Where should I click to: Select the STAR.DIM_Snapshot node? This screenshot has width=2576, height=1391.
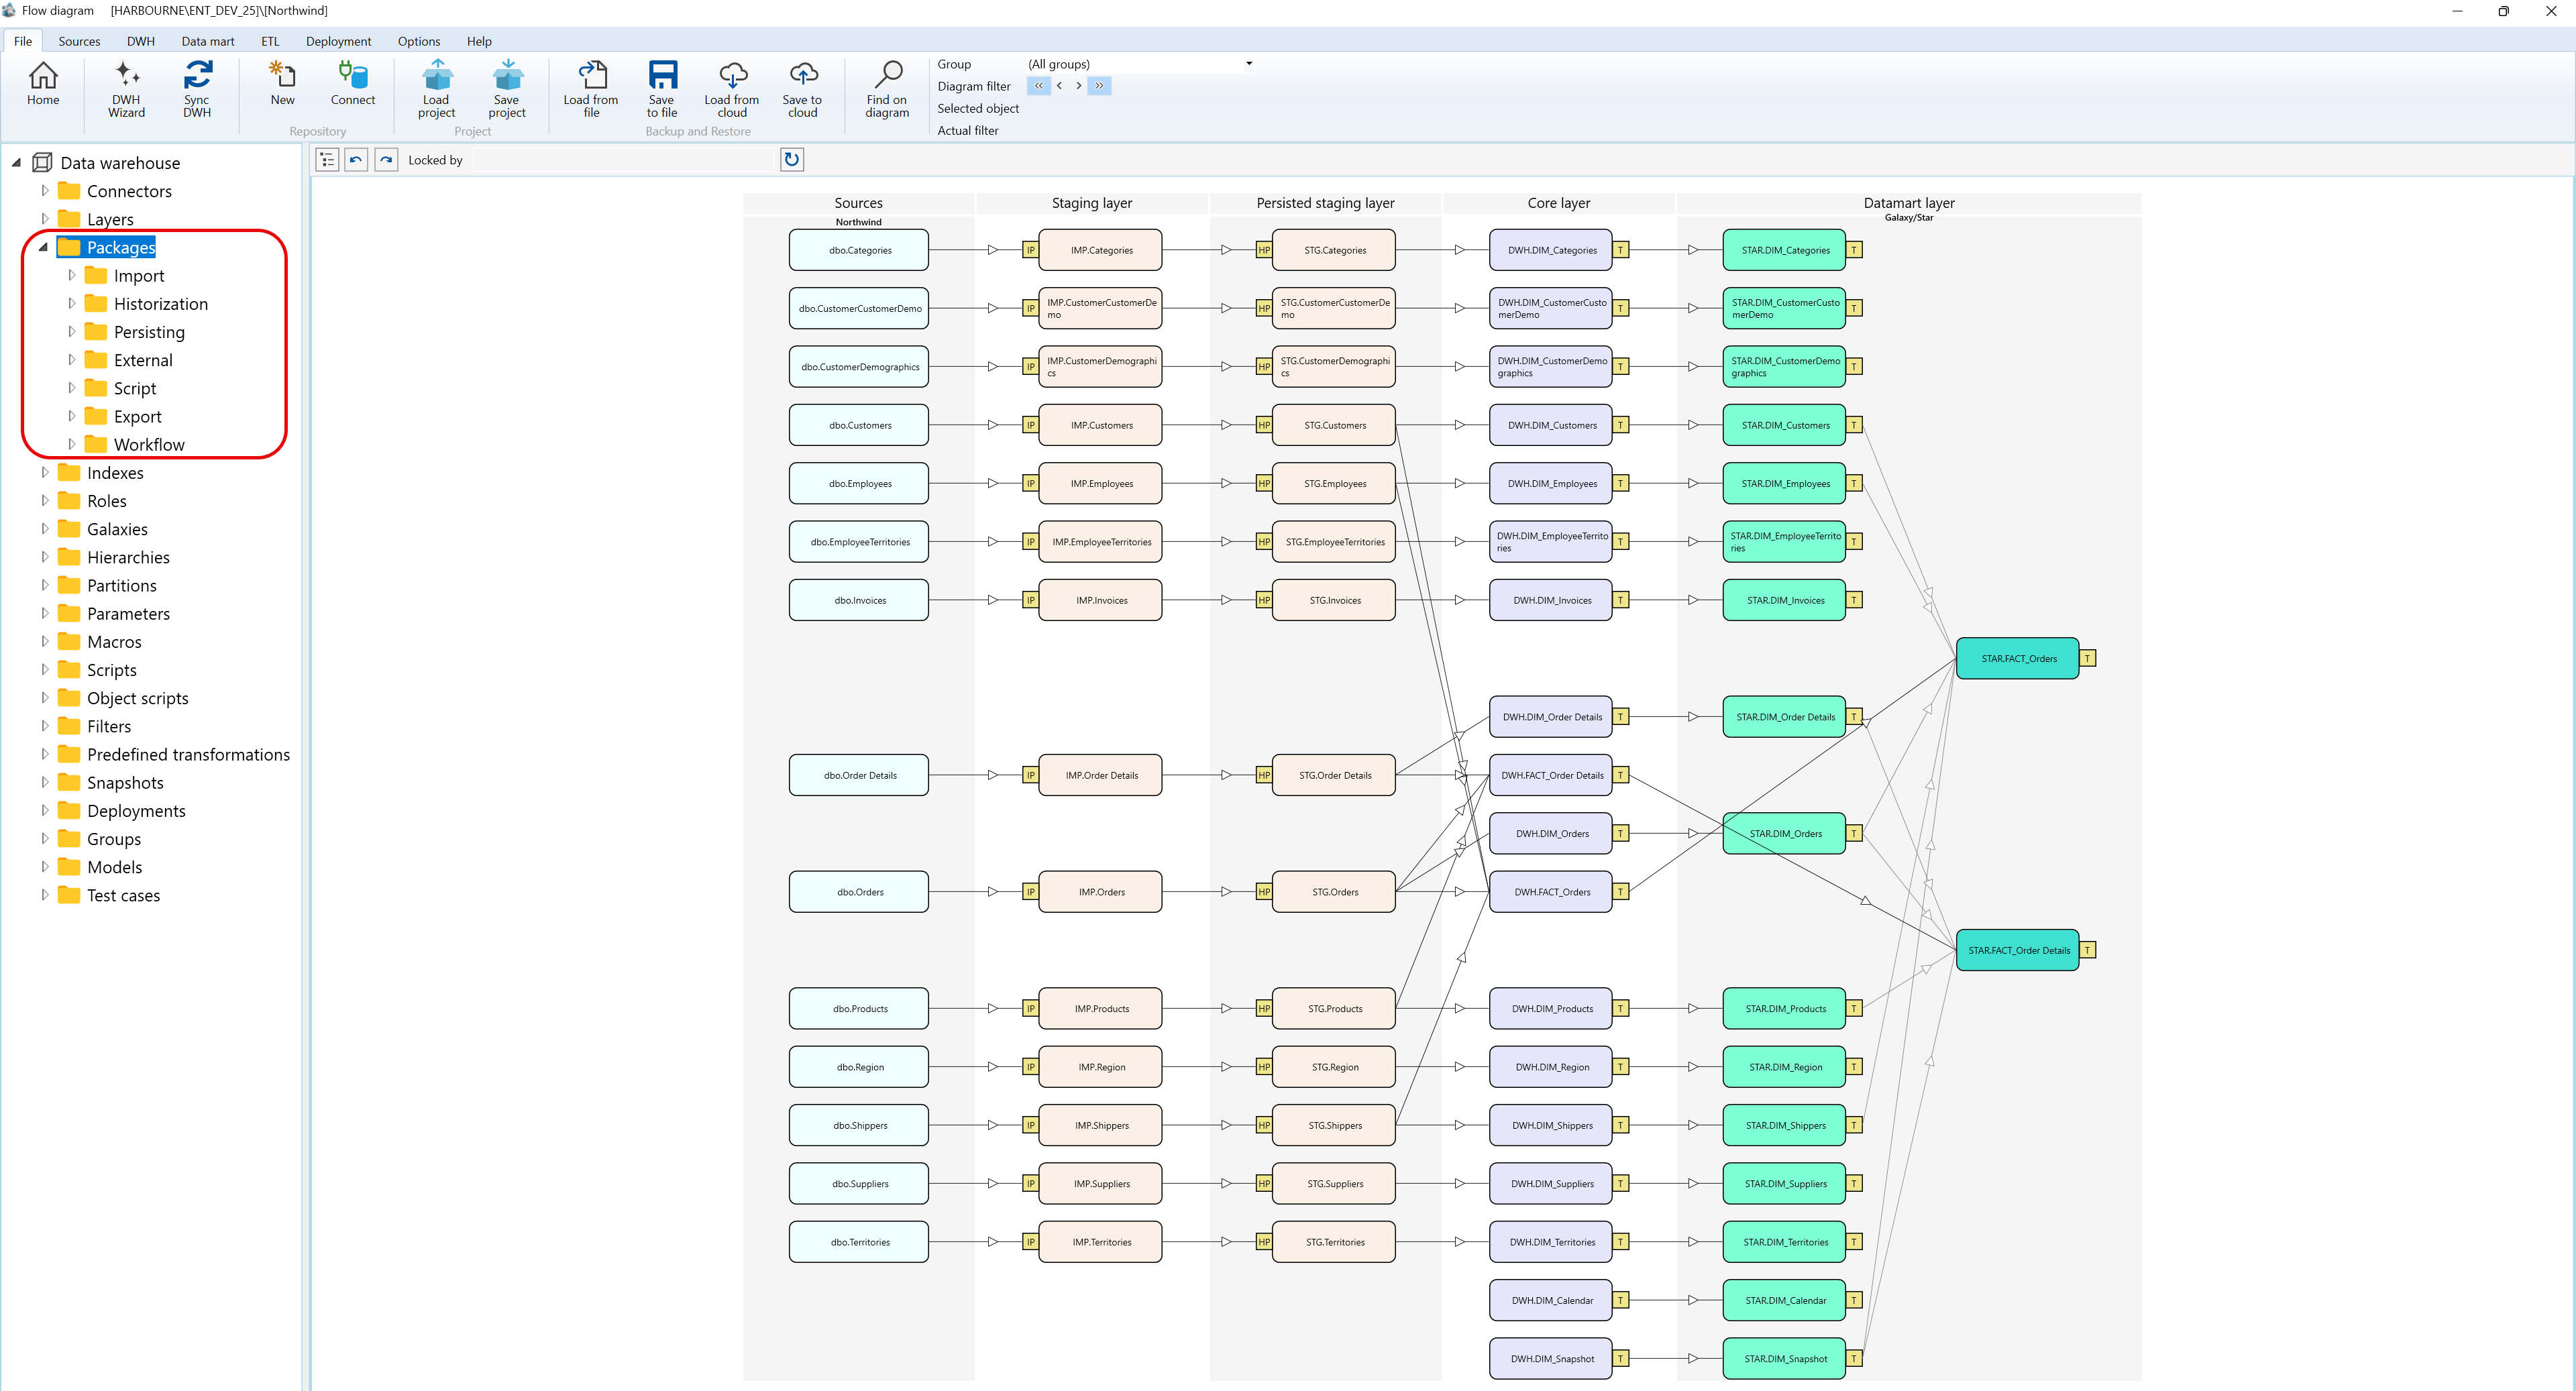1785,1358
